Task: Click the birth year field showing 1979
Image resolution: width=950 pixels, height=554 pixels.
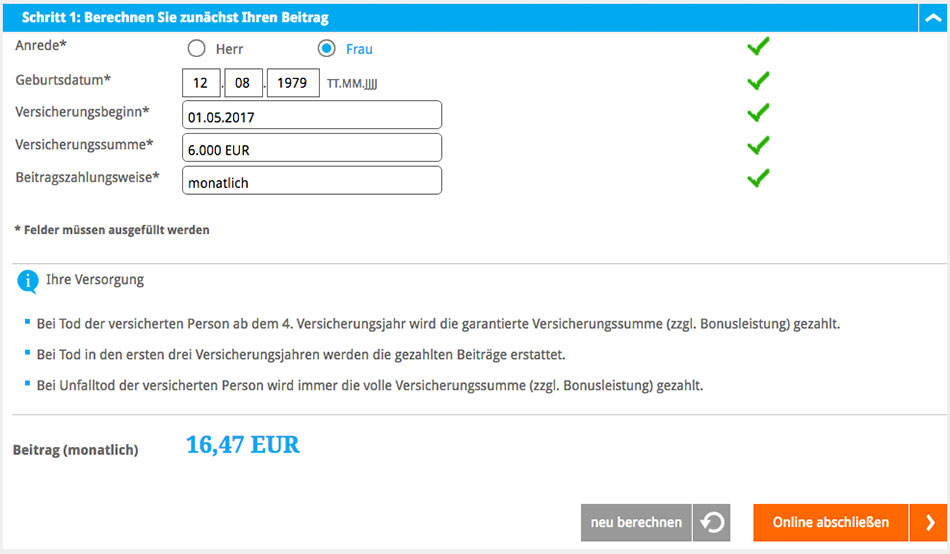Action: click(293, 83)
